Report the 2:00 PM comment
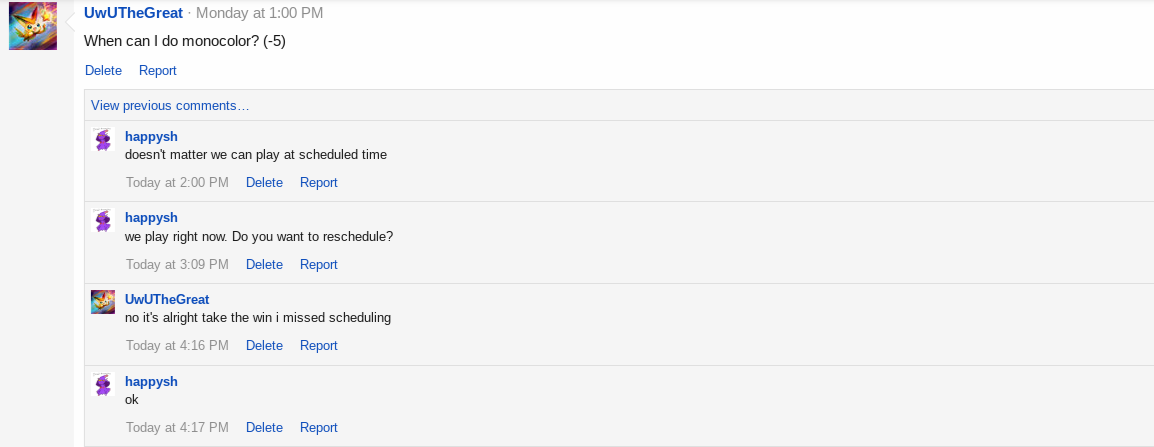1154x447 pixels. click(x=319, y=182)
